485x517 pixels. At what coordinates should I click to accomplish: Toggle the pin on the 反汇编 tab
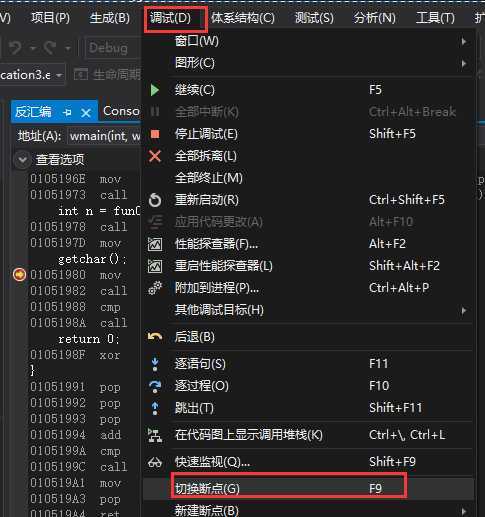coord(67,112)
